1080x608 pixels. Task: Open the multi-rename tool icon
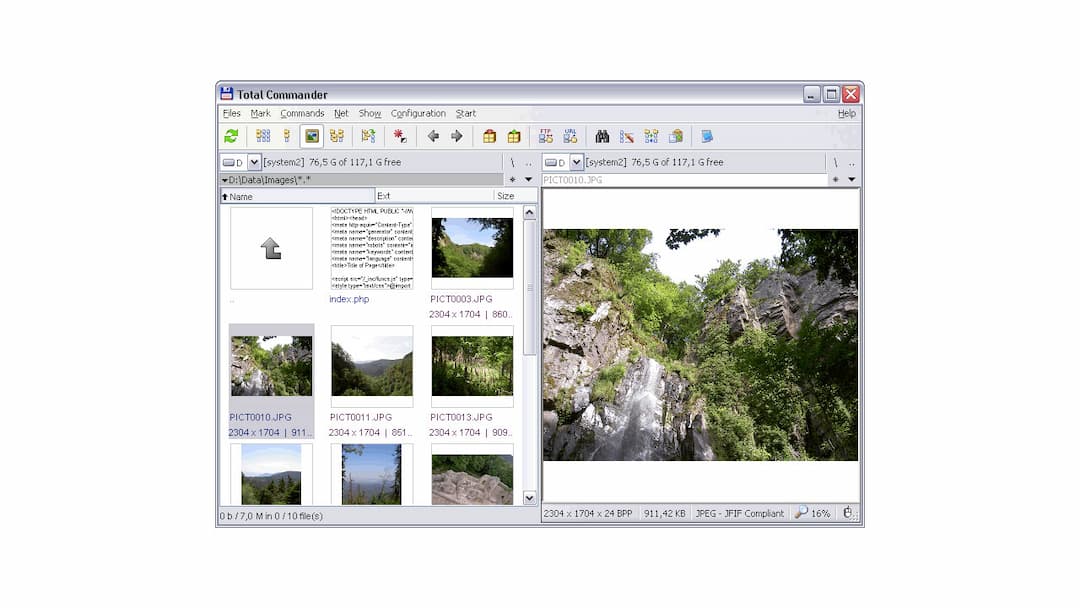(x=652, y=136)
